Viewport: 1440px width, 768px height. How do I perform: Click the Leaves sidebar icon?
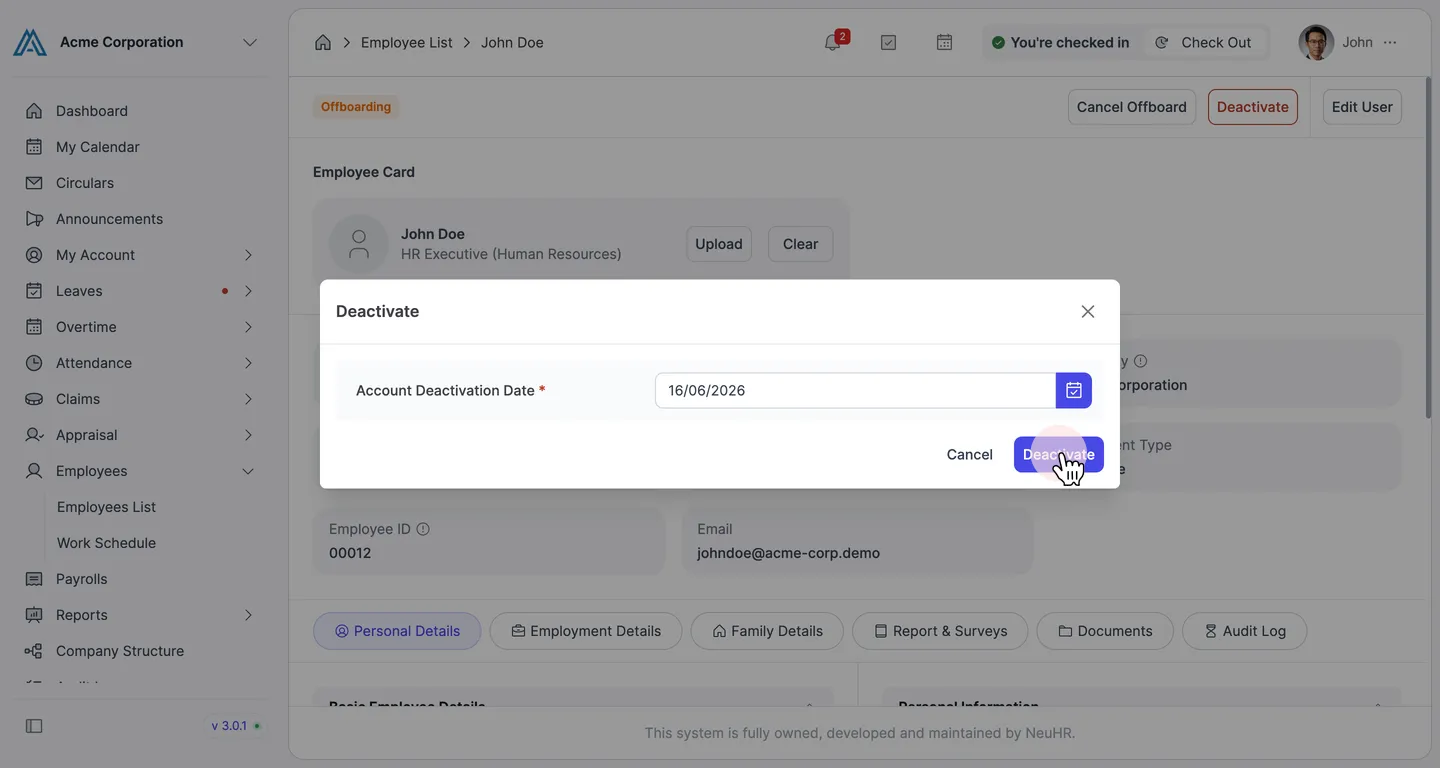[x=34, y=291]
